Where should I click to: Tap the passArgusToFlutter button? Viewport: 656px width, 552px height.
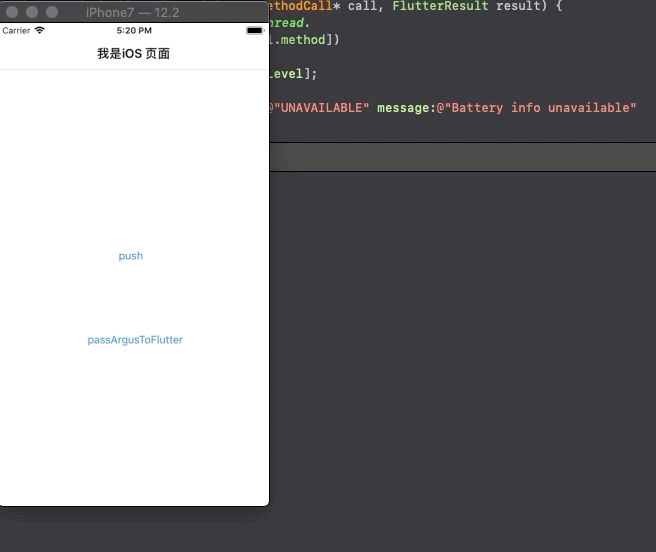[x=135, y=340]
